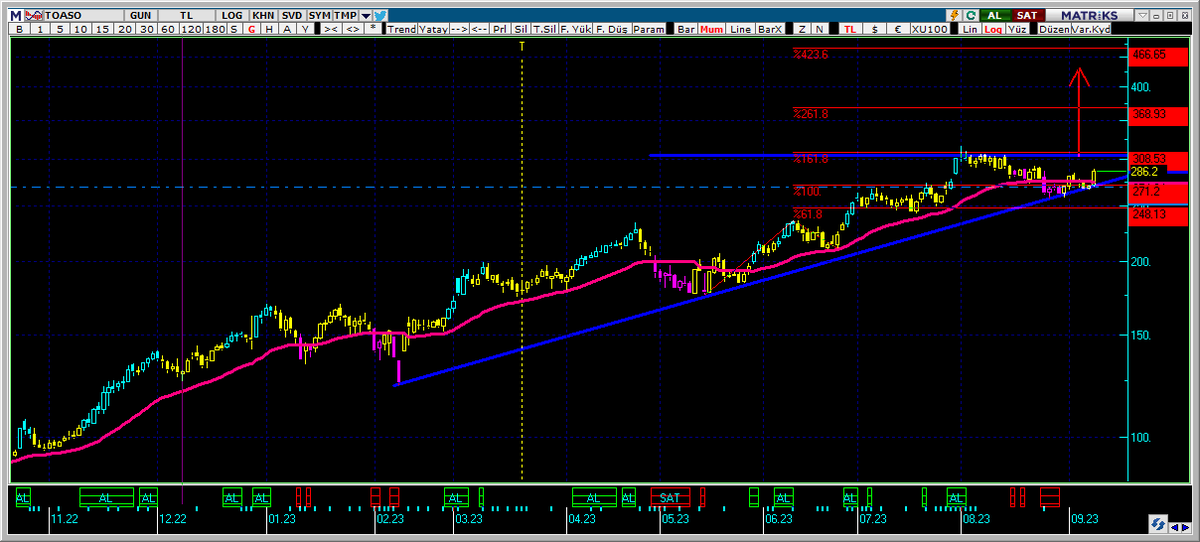The height and width of the screenshot is (542, 1200).
Task: Open the chart symbol icon beside TOASO
Action: click(34, 15)
